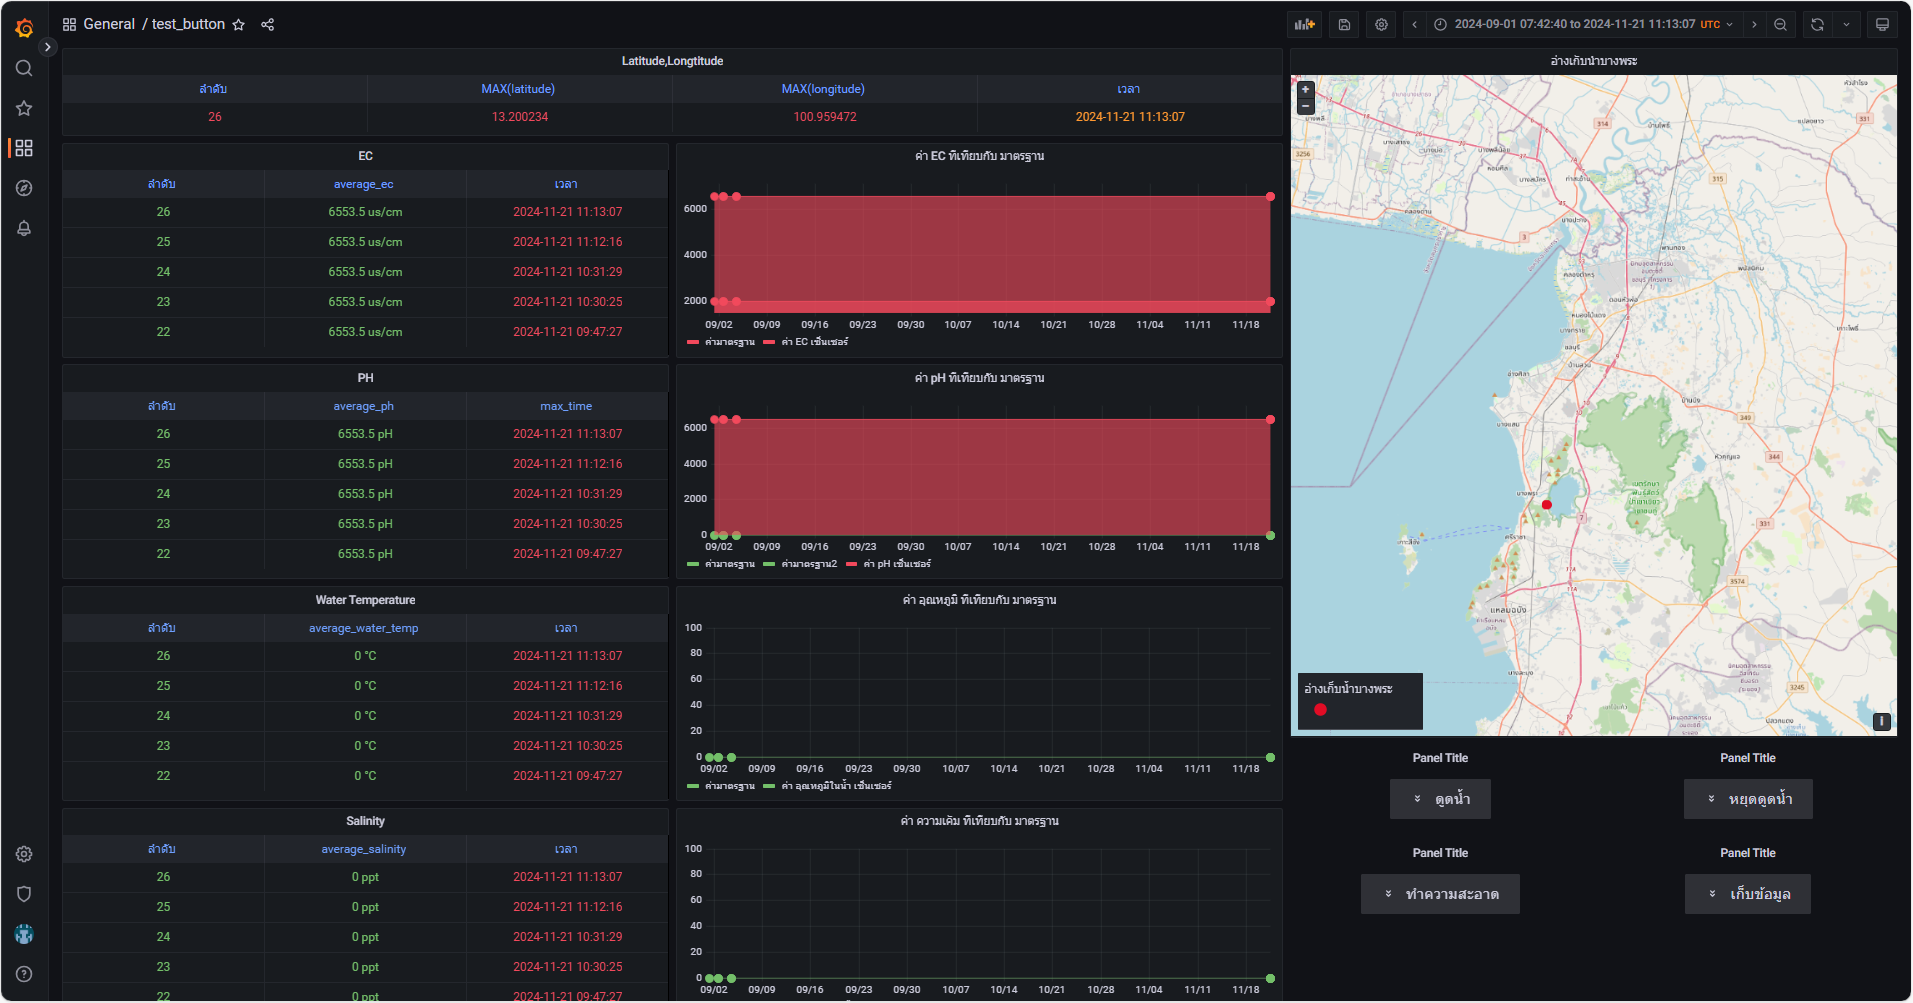Open the Water Temperature panel title menu
The image size is (1913, 1003).
365,600
